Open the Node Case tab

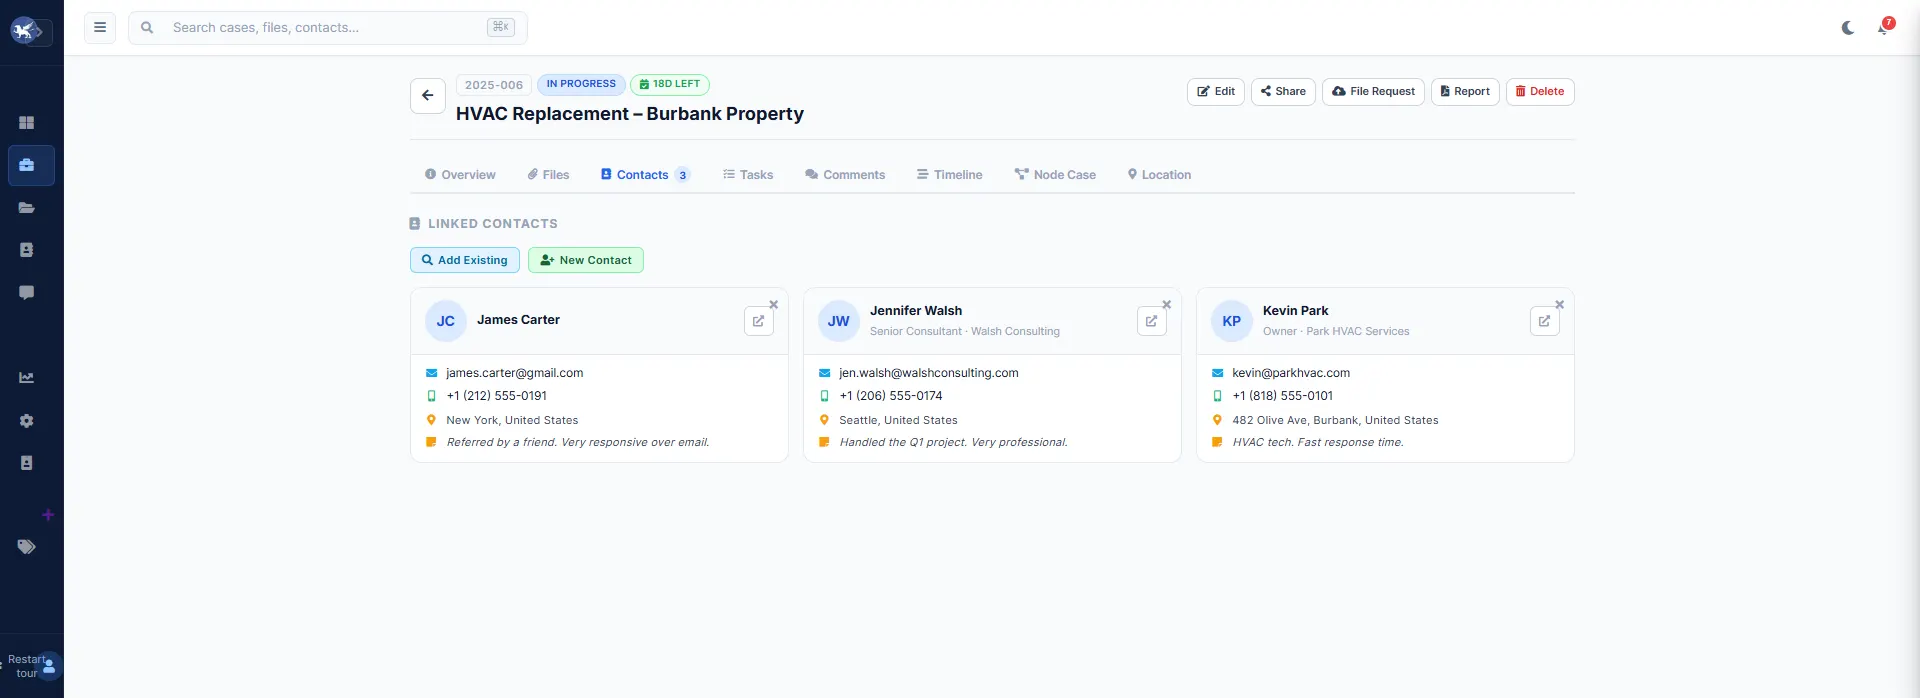click(x=1055, y=175)
